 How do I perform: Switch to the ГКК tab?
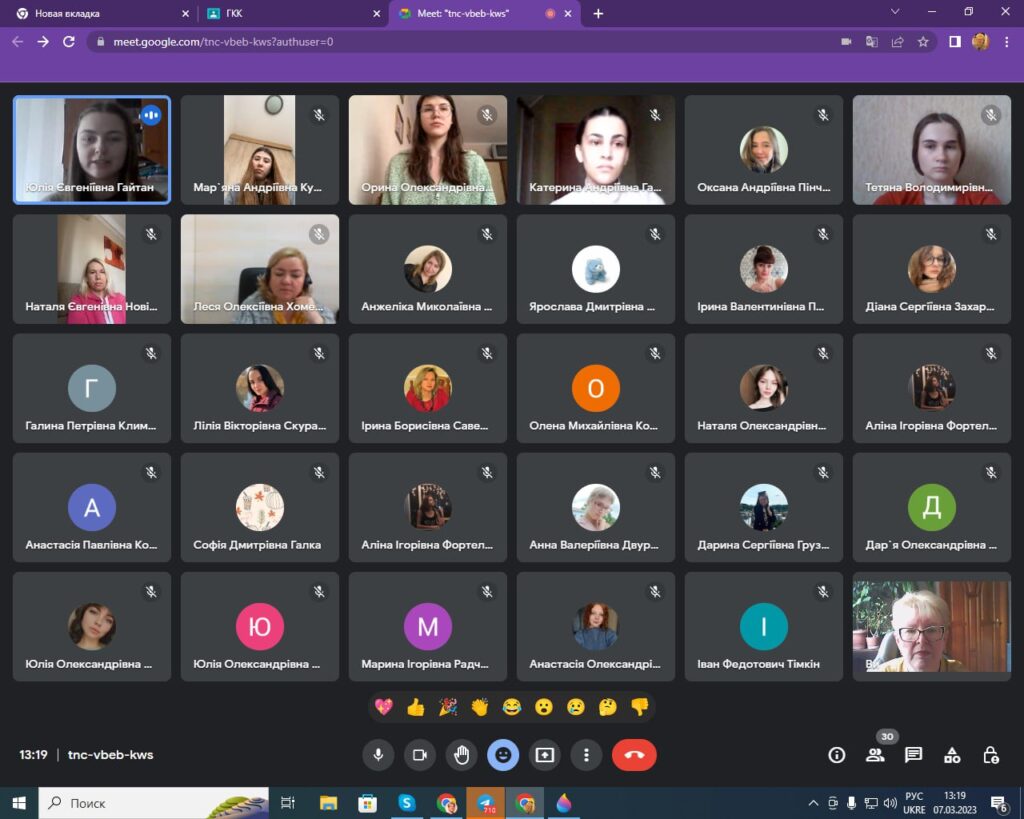click(x=290, y=14)
